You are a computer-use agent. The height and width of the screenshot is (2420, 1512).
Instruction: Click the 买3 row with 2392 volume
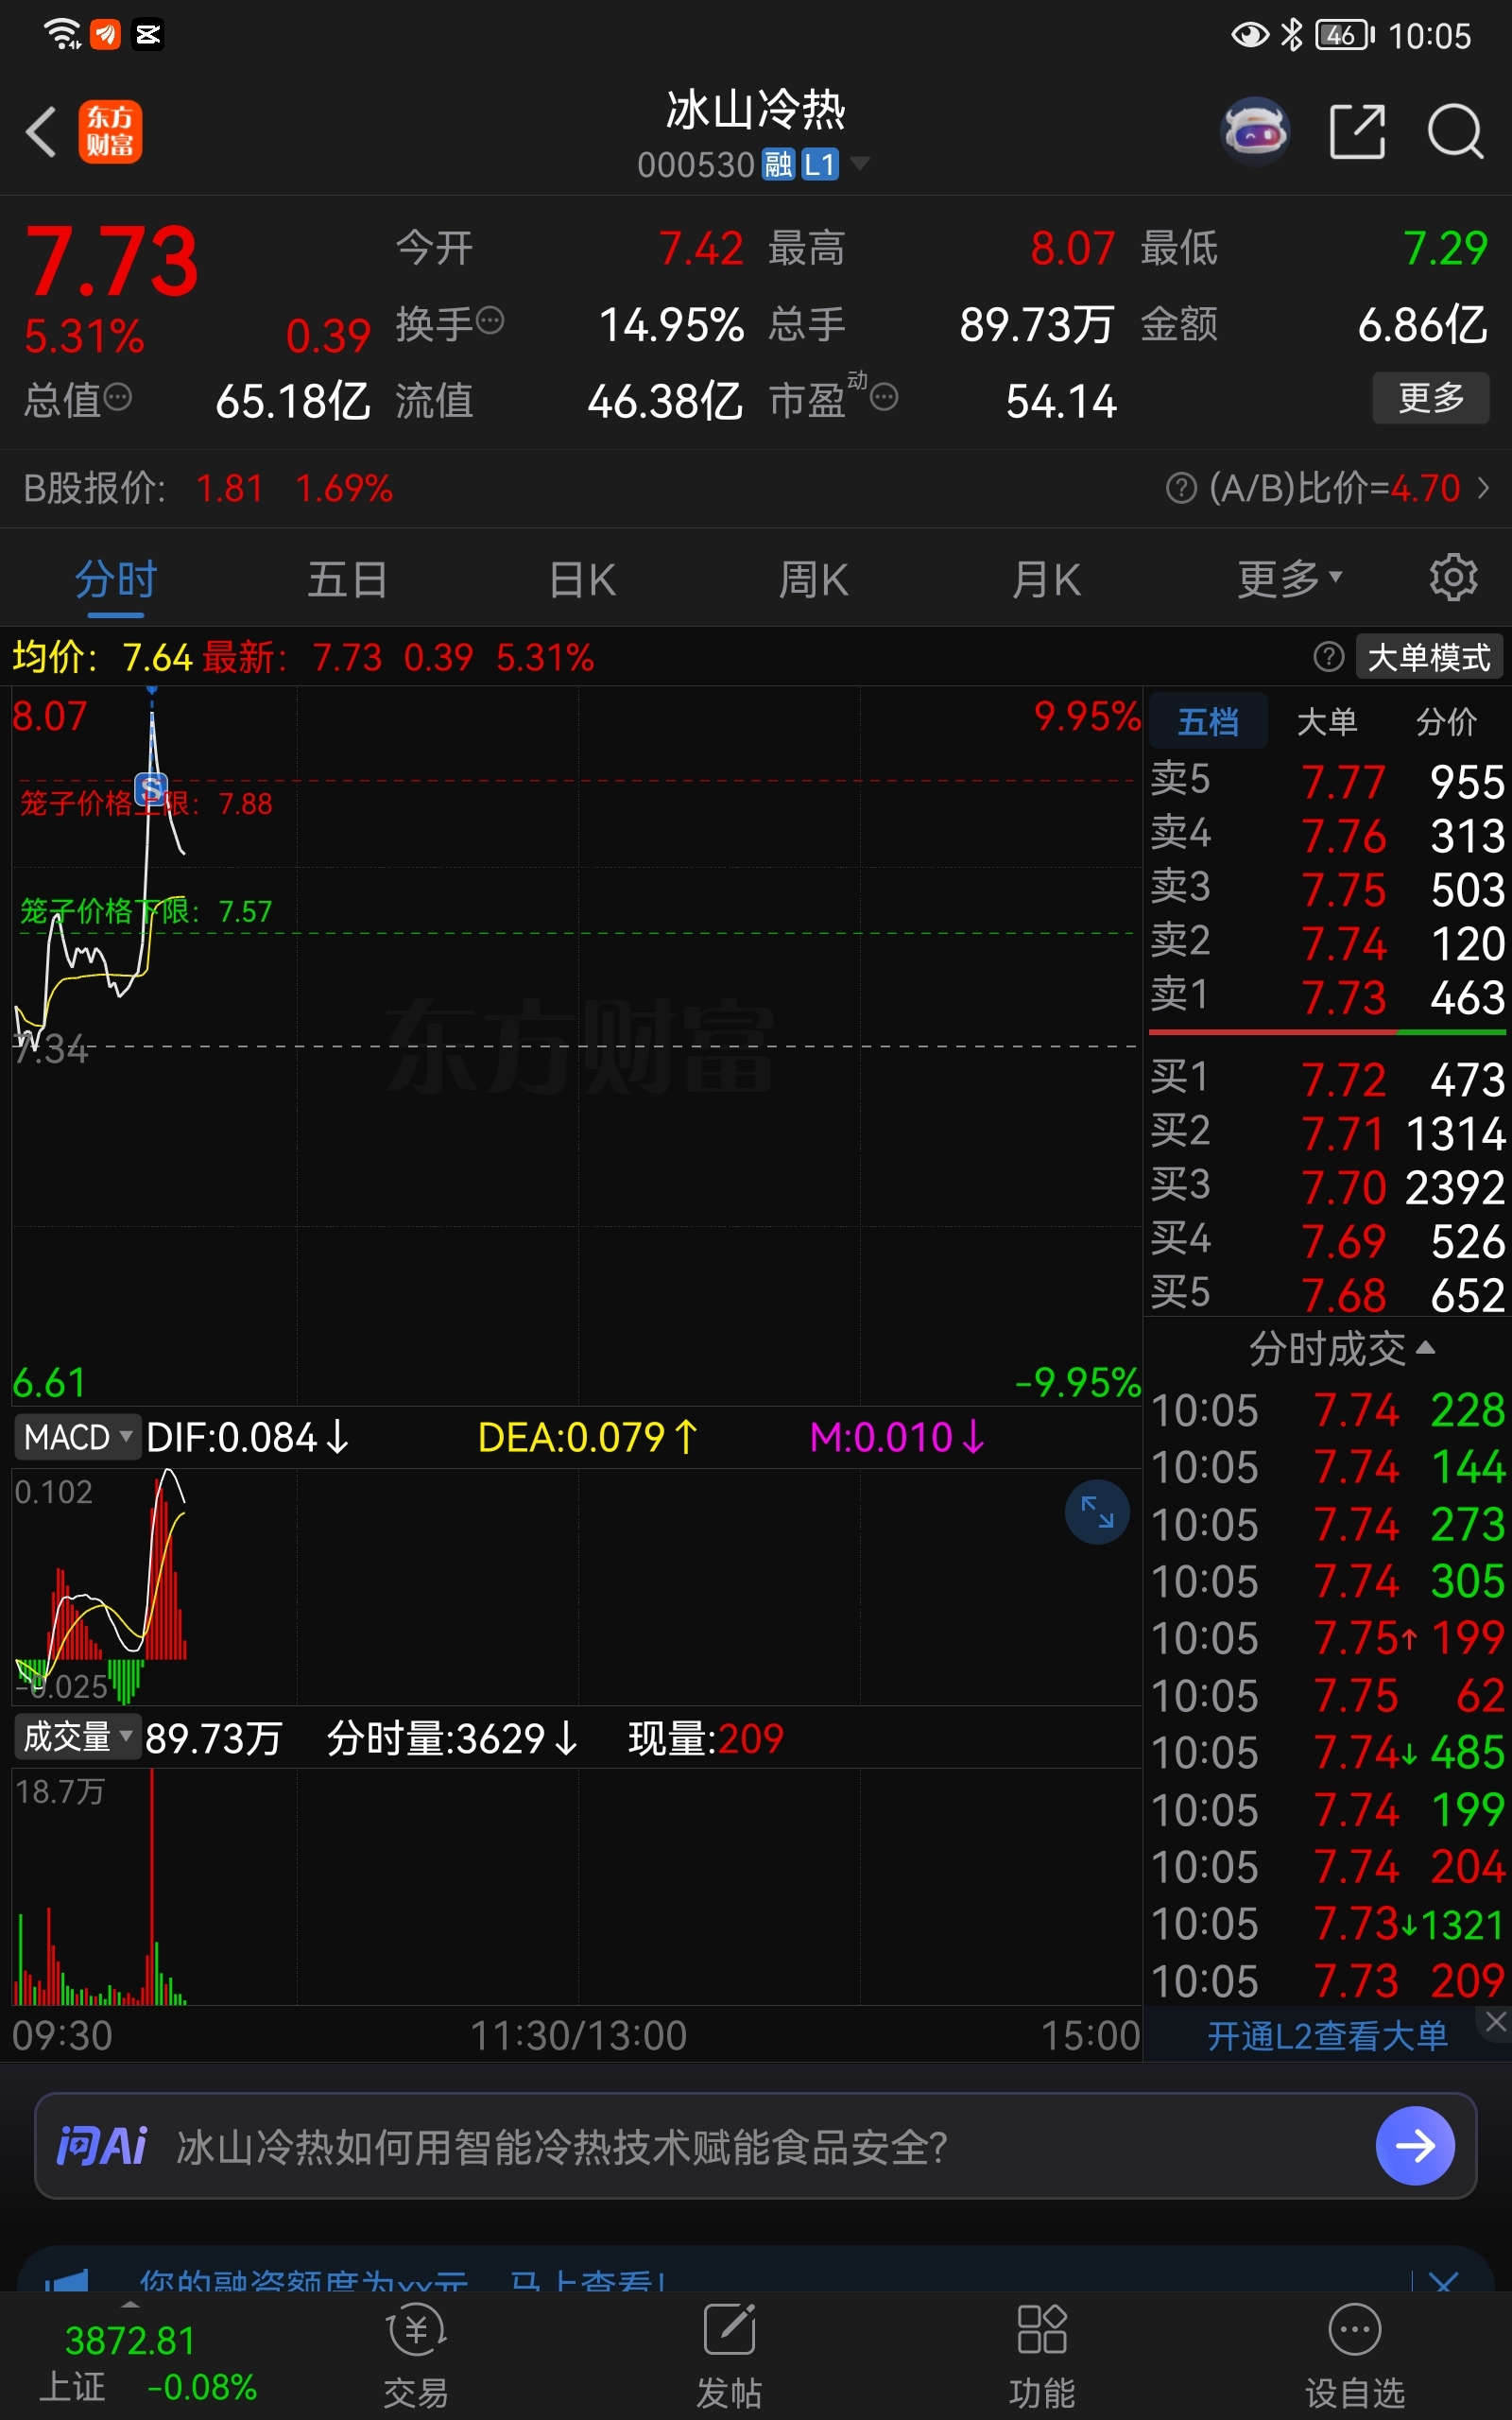coord(1327,1187)
